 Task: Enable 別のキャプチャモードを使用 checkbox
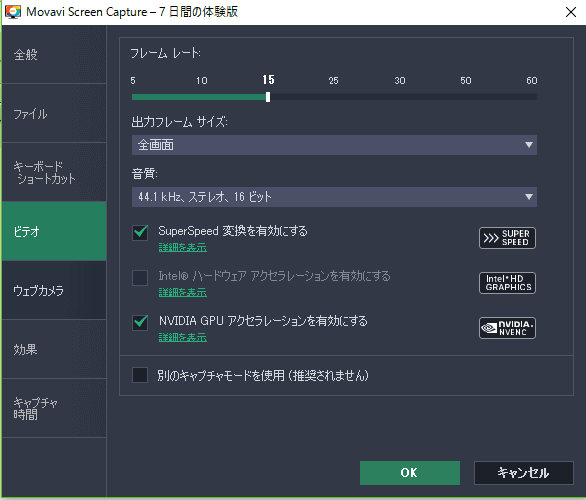point(140,375)
